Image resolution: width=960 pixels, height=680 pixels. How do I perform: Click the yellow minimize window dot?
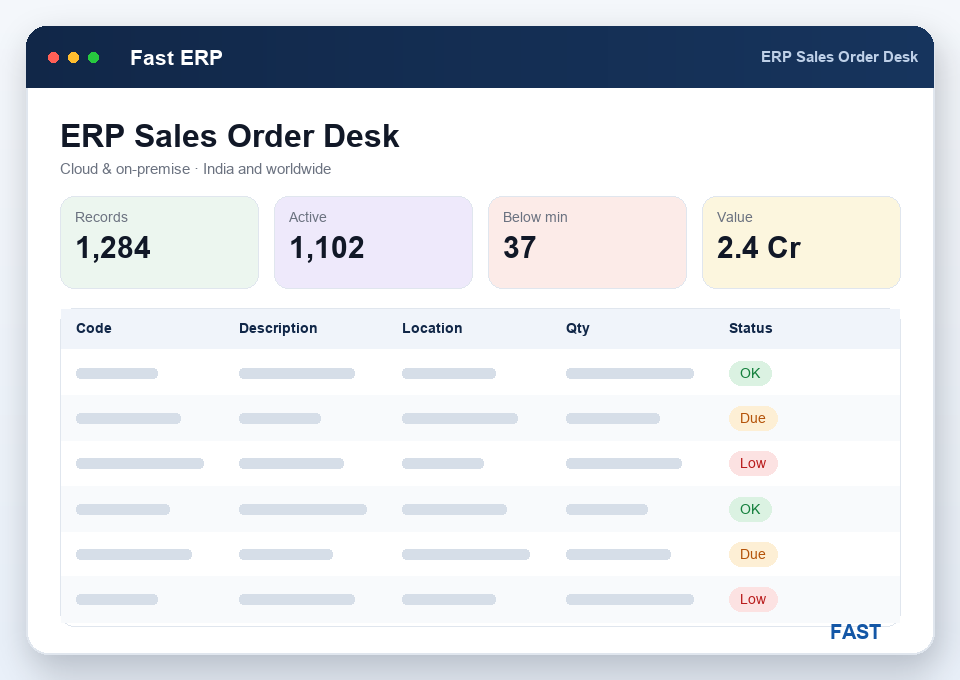pyautogui.click(x=73, y=58)
